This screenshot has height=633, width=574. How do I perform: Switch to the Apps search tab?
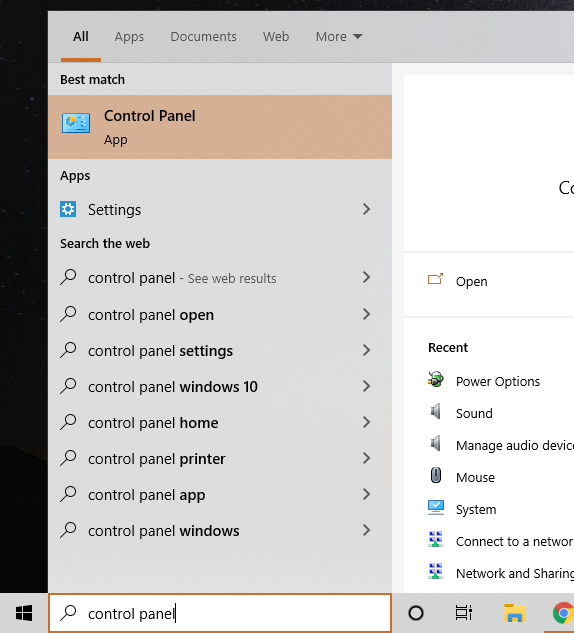tap(129, 37)
